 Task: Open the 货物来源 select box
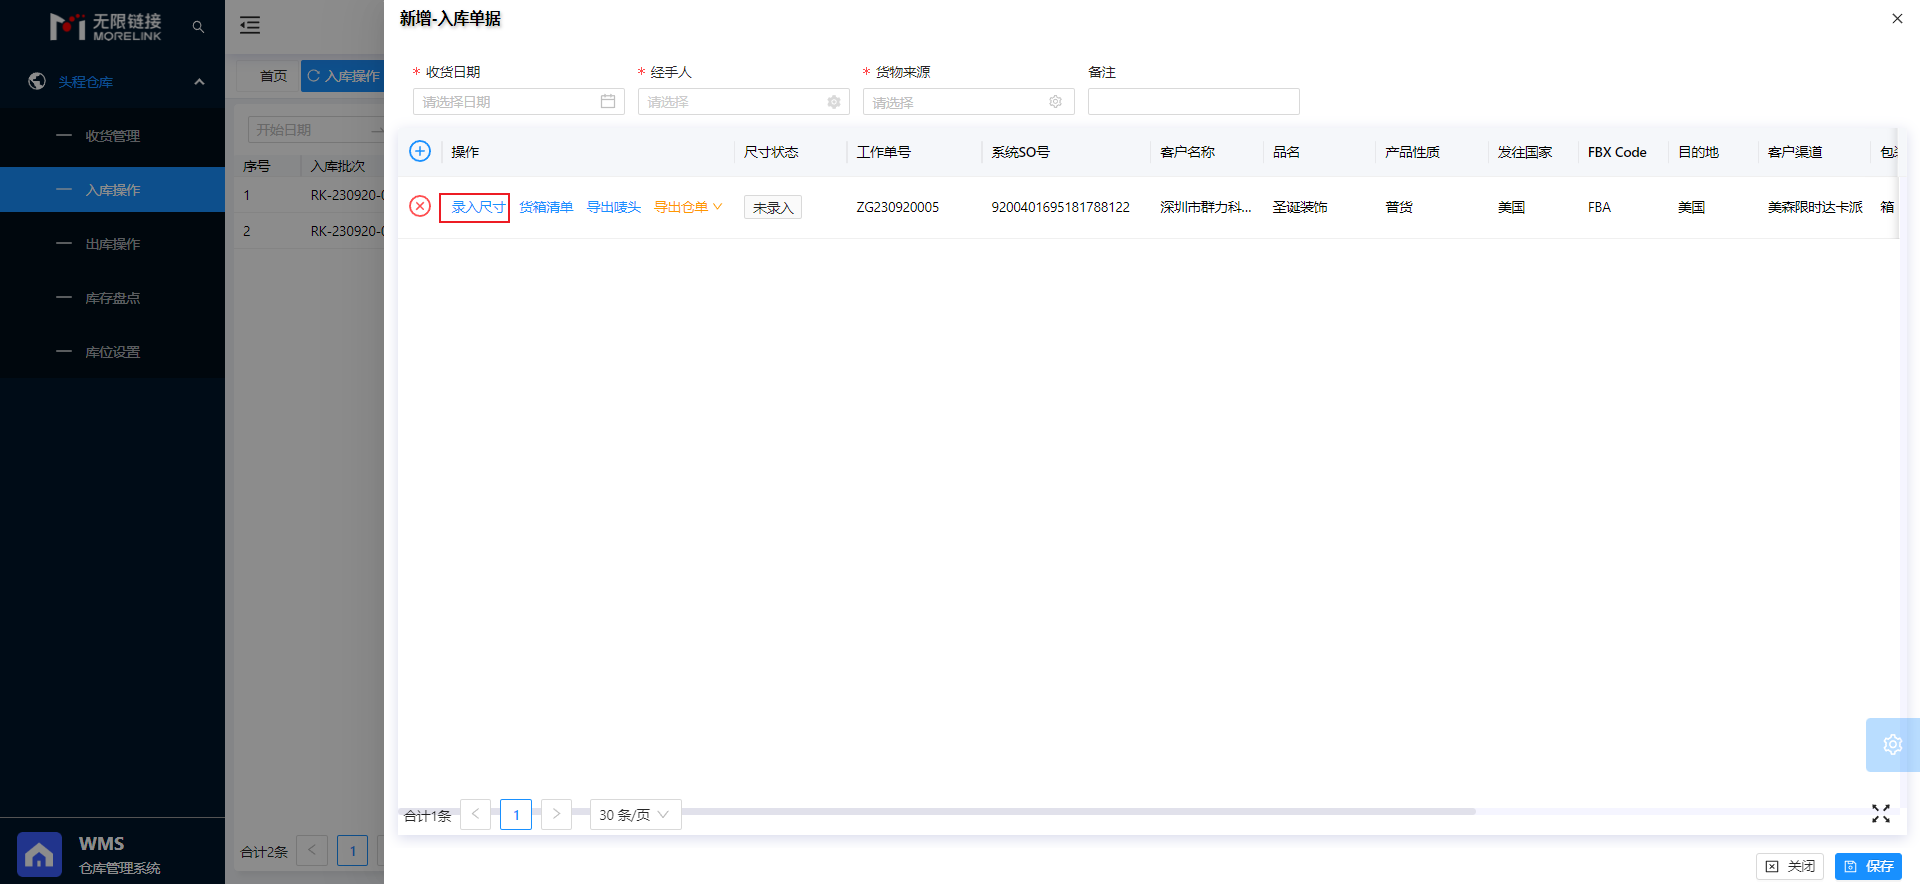click(x=969, y=102)
